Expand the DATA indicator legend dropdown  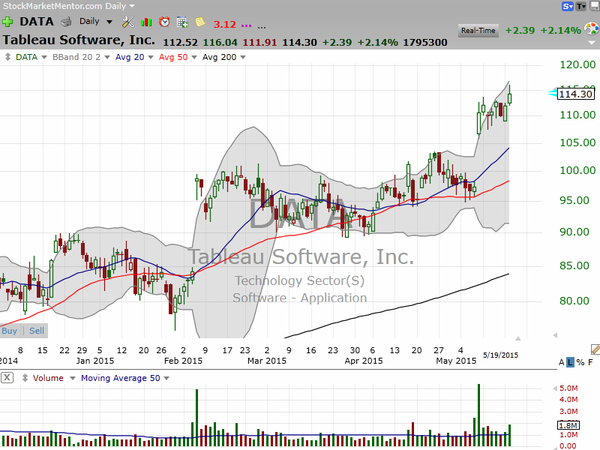pos(44,57)
